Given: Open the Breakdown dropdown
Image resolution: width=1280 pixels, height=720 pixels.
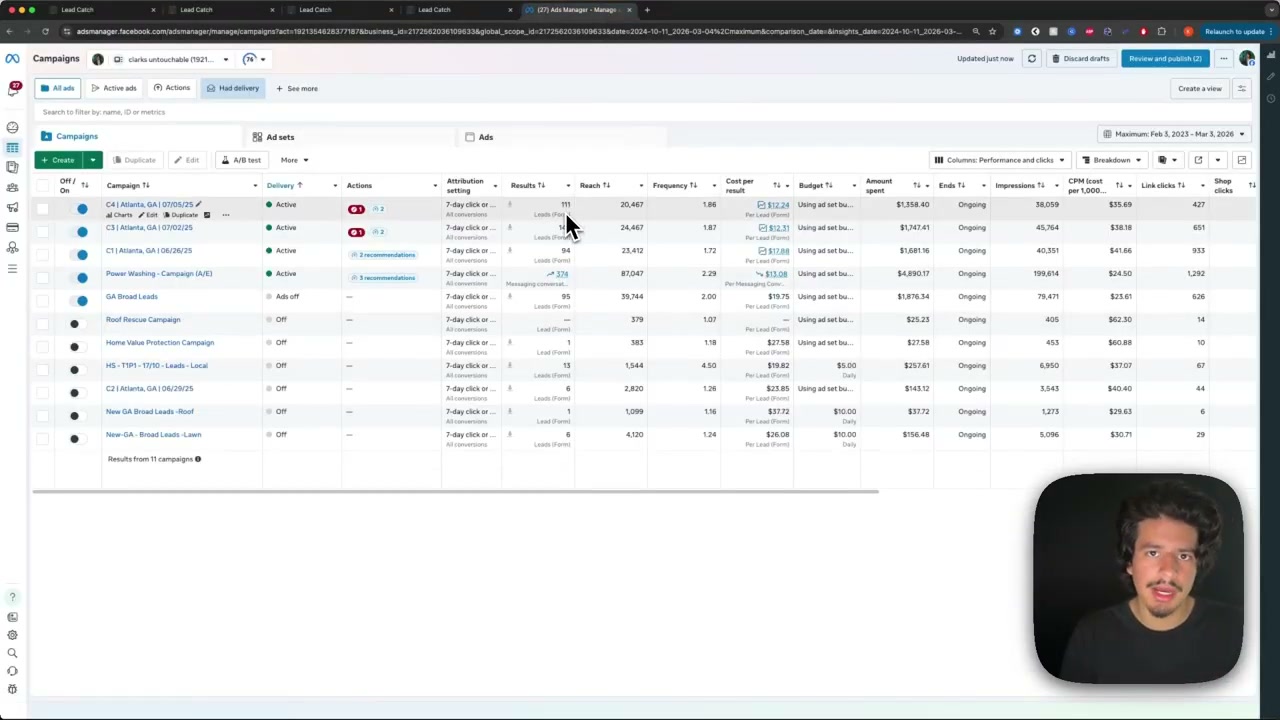Looking at the screenshot, I should point(1111,160).
